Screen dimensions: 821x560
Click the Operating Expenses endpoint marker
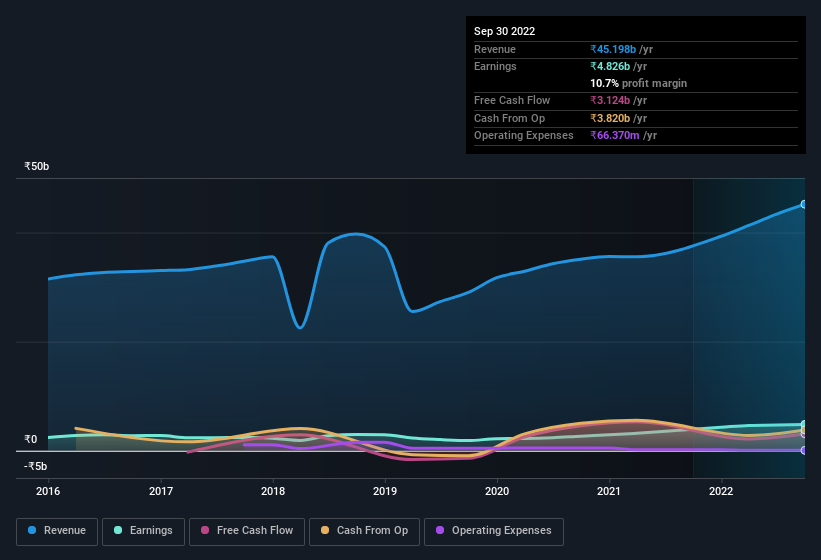[x=804, y=450]
